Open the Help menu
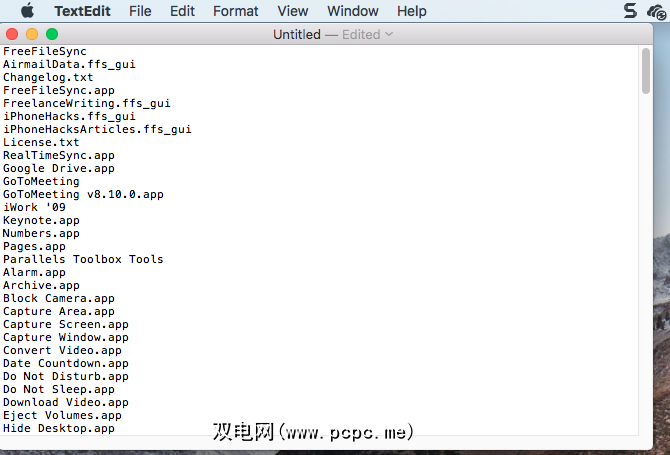 (x=411, y=11)
